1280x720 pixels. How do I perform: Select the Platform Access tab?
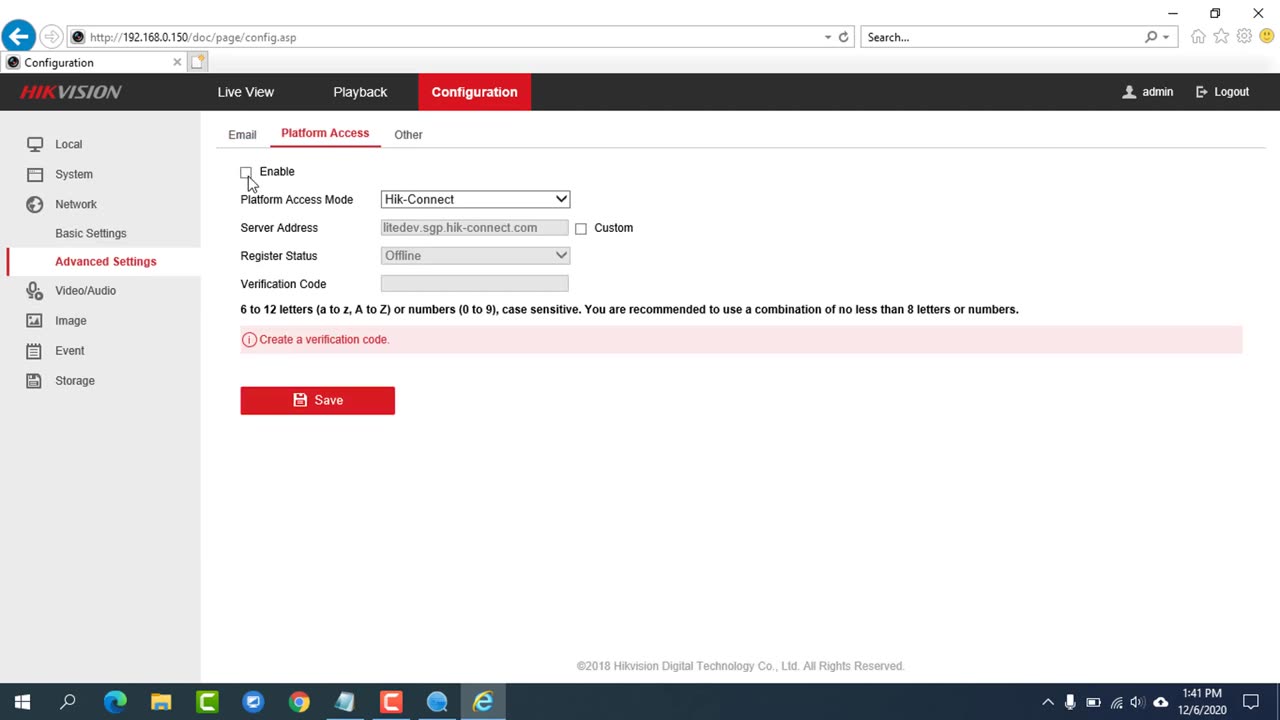click(x=325, y=133)
